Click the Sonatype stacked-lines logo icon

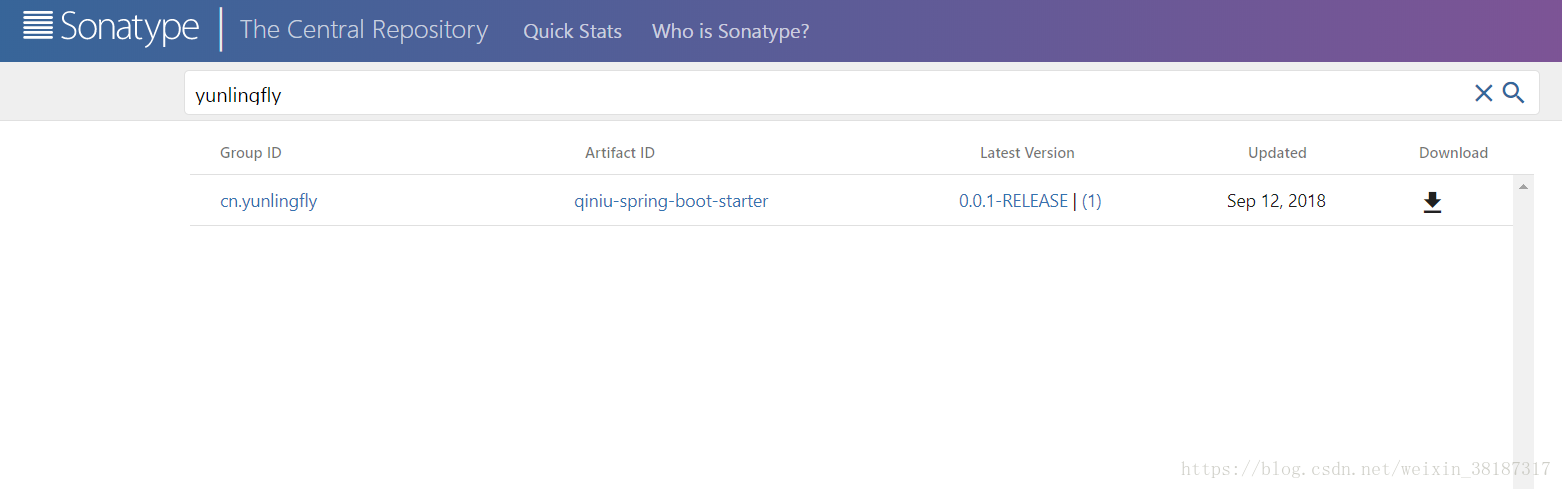point(38,27)
